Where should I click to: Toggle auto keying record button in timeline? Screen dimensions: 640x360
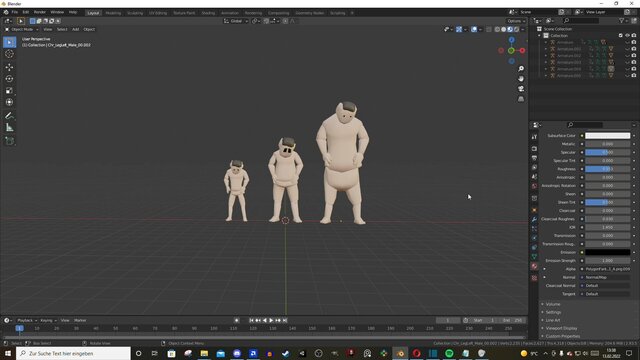pos(236,320)
